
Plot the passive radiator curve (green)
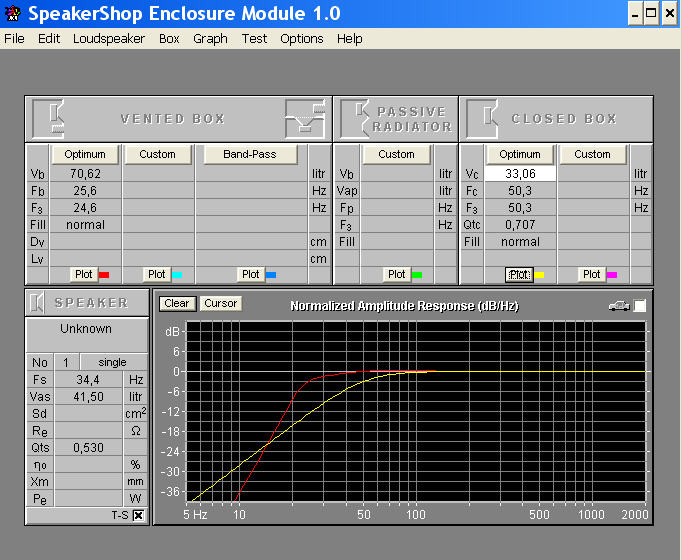point(397,274)
